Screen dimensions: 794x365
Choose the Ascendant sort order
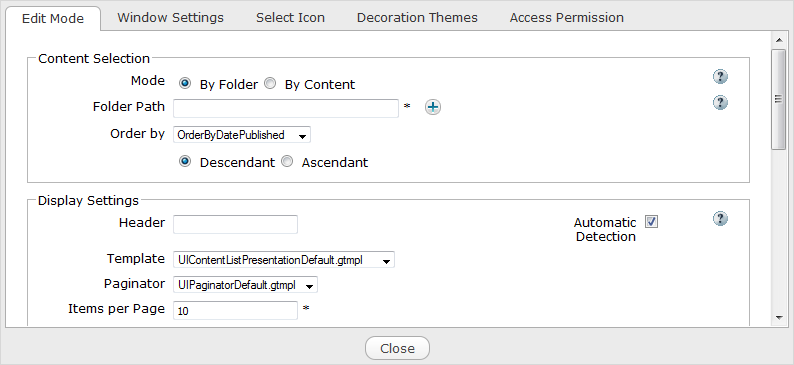coord(287,161)
